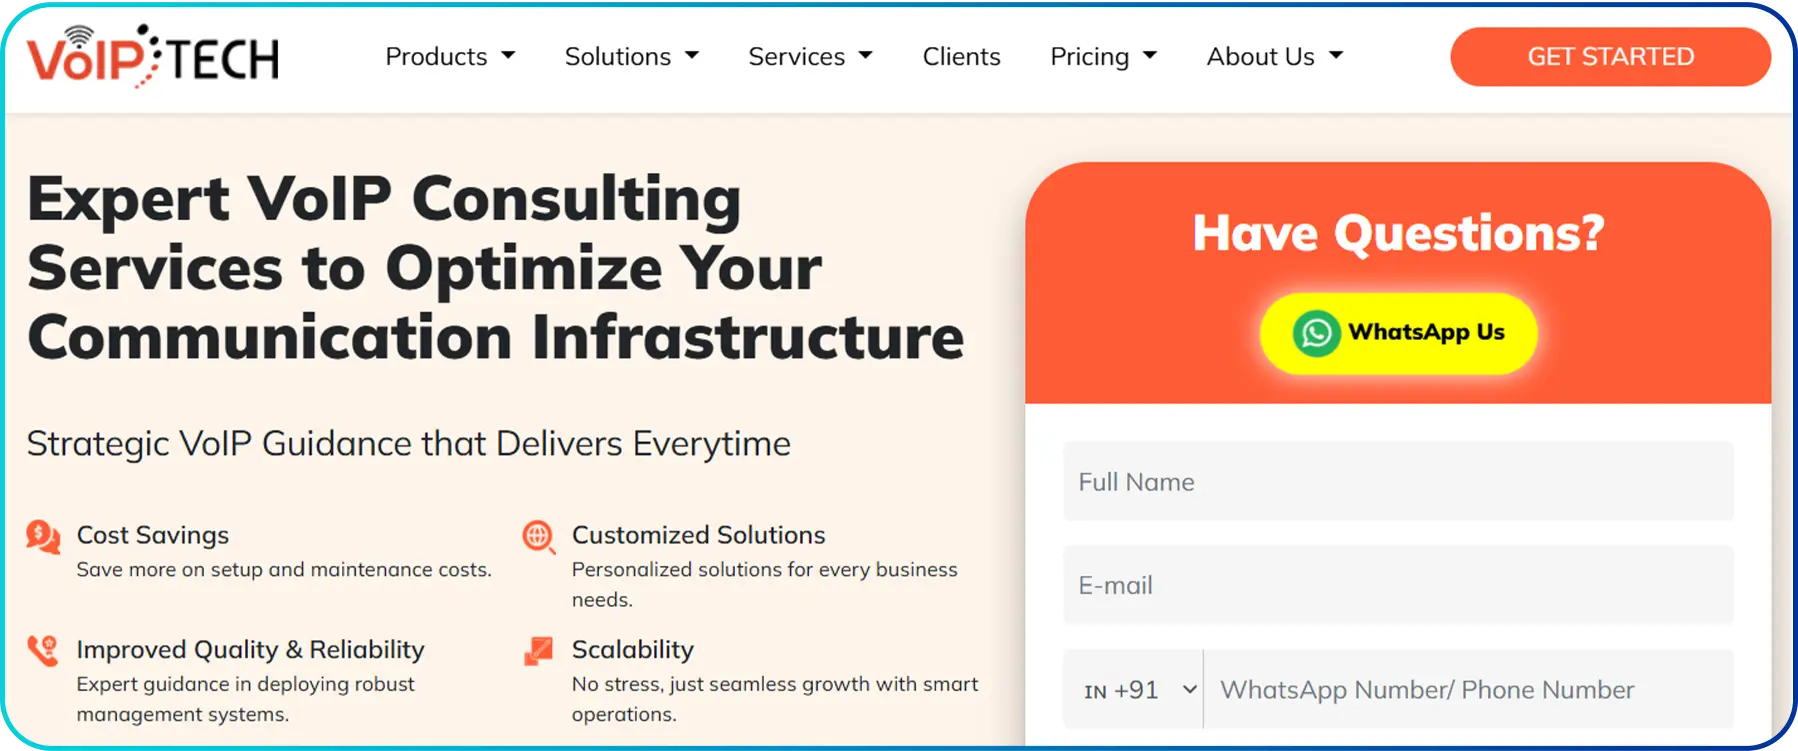Viewport: 1798px width, 751px height.
Task: Click the Cost Savings icon
Action: (x=43, y=537)
